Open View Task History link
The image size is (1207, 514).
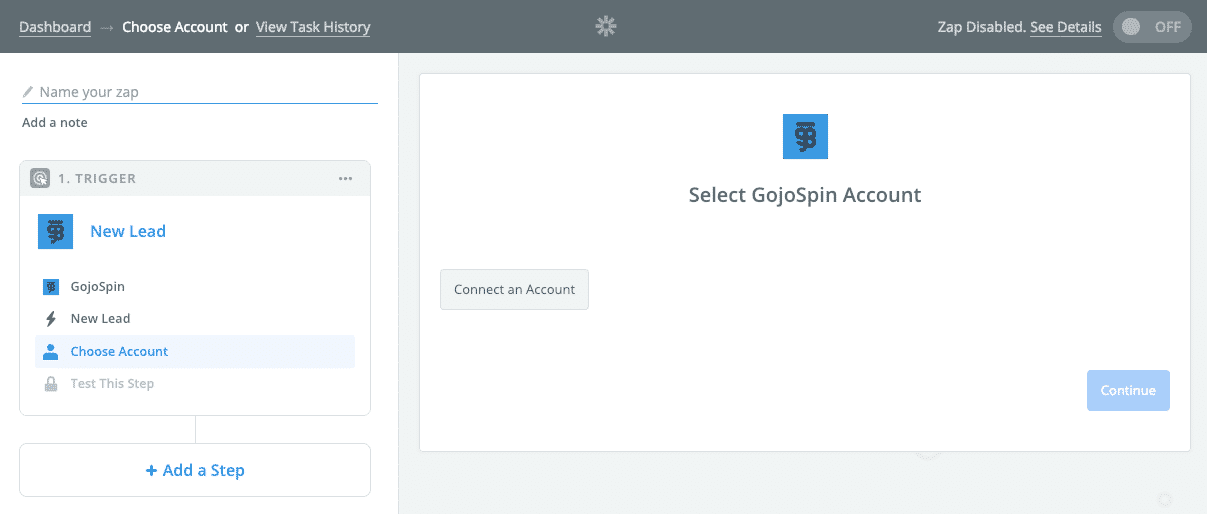pos(313,27)
